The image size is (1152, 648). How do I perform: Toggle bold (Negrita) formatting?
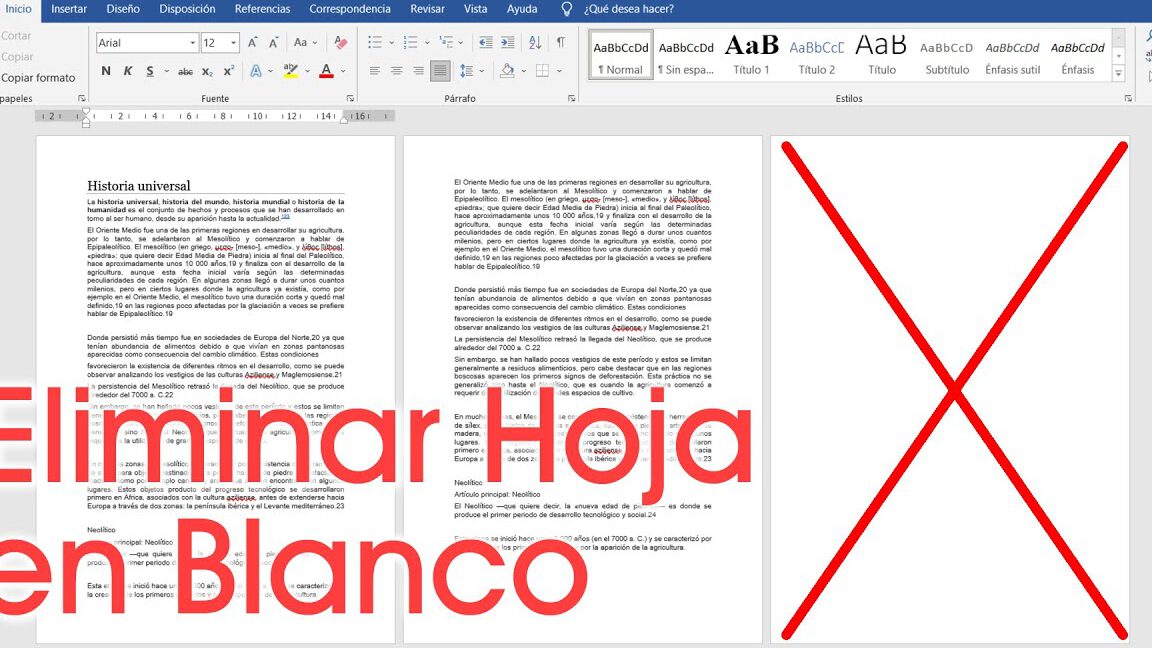tap(106, 70)
